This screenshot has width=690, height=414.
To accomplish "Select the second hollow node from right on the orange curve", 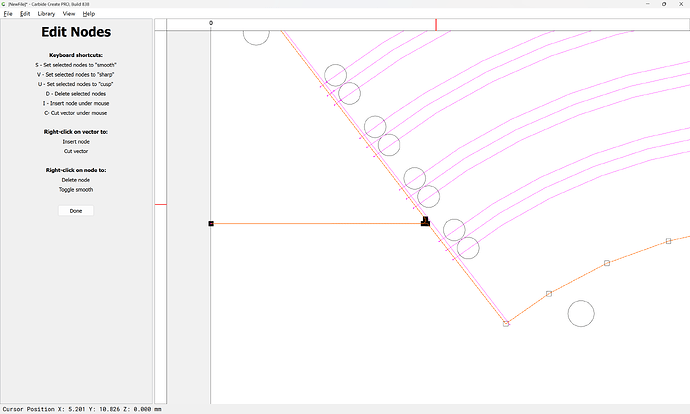I will point(607,263).
